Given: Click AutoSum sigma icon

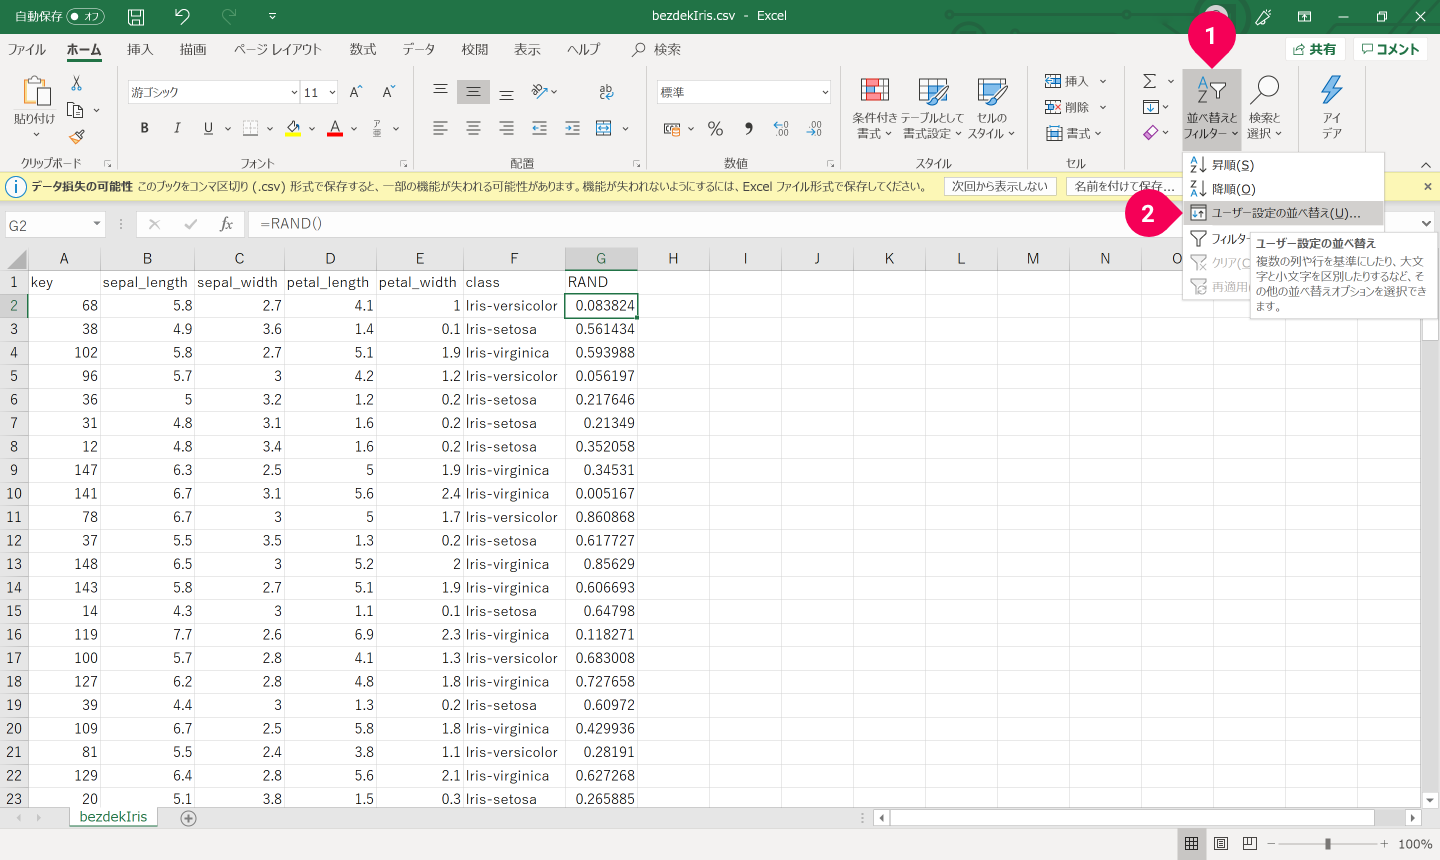Looking at the screenshot, I should [x=1150, y=81].
